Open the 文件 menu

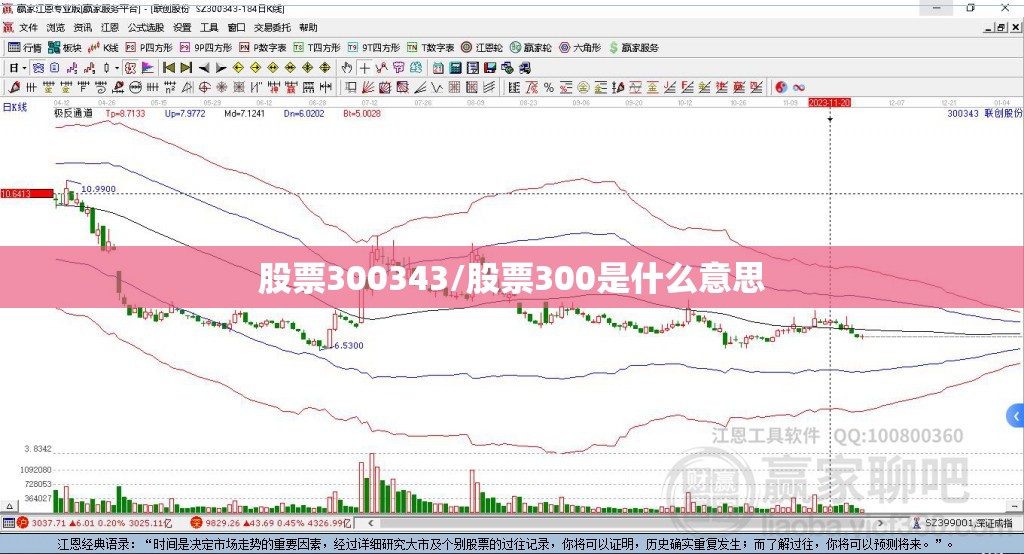(x=28, y=27)
